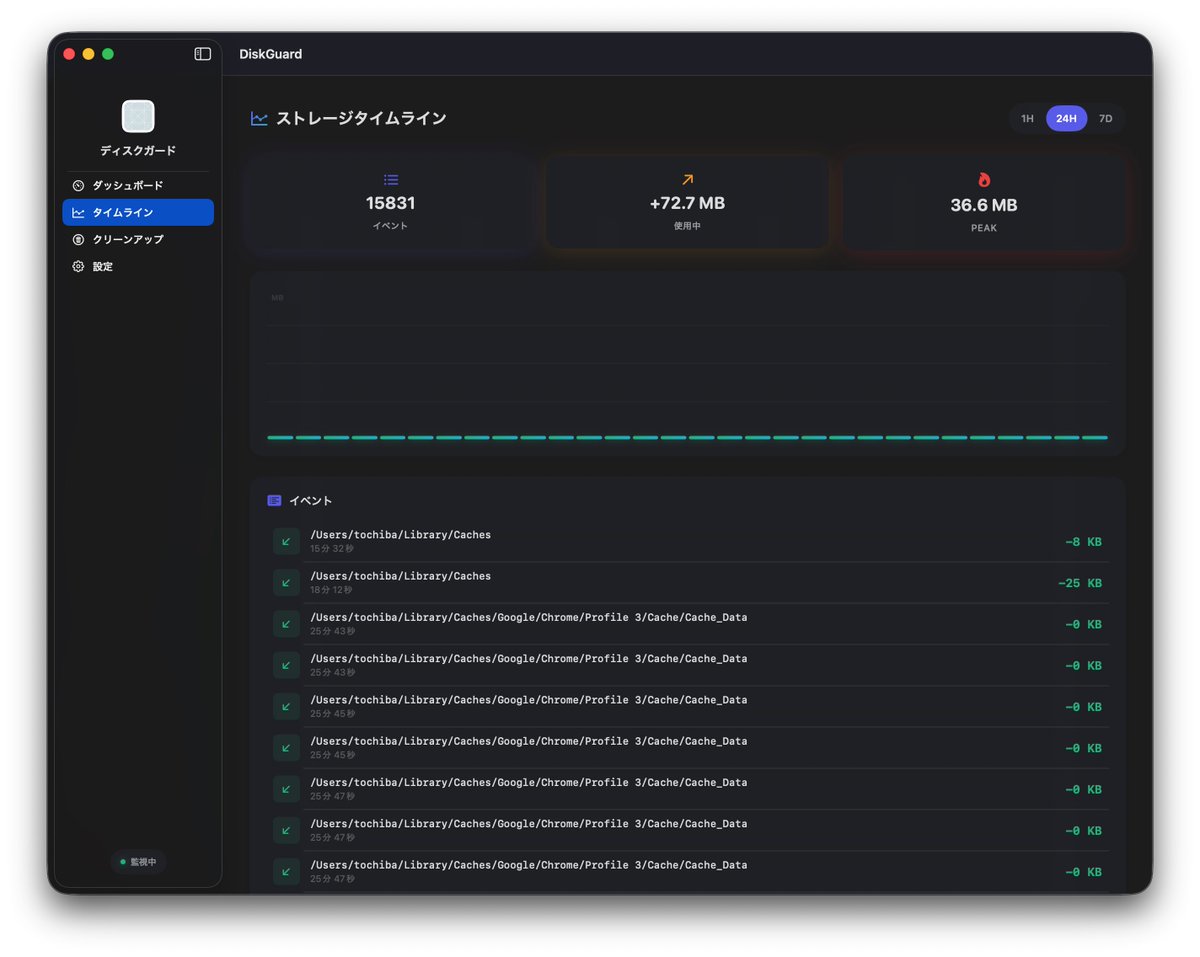Click the arrow icon of 18分12秒 event
1200x957 pixels.
pos(286,582)
